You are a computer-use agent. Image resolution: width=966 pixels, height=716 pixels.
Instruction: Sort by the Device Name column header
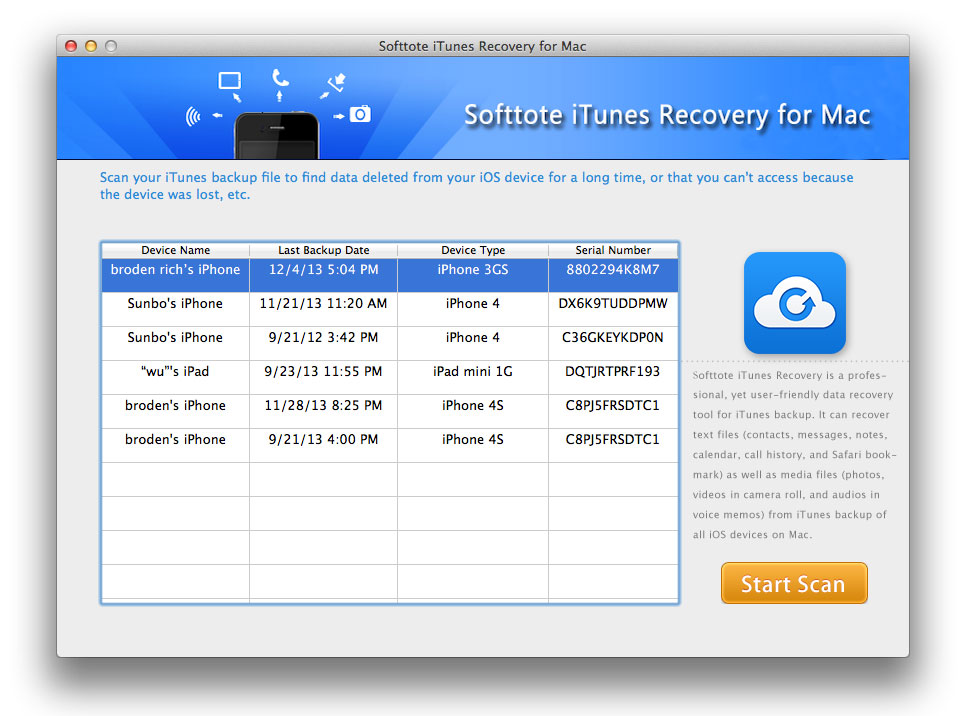tap(175, 250)
